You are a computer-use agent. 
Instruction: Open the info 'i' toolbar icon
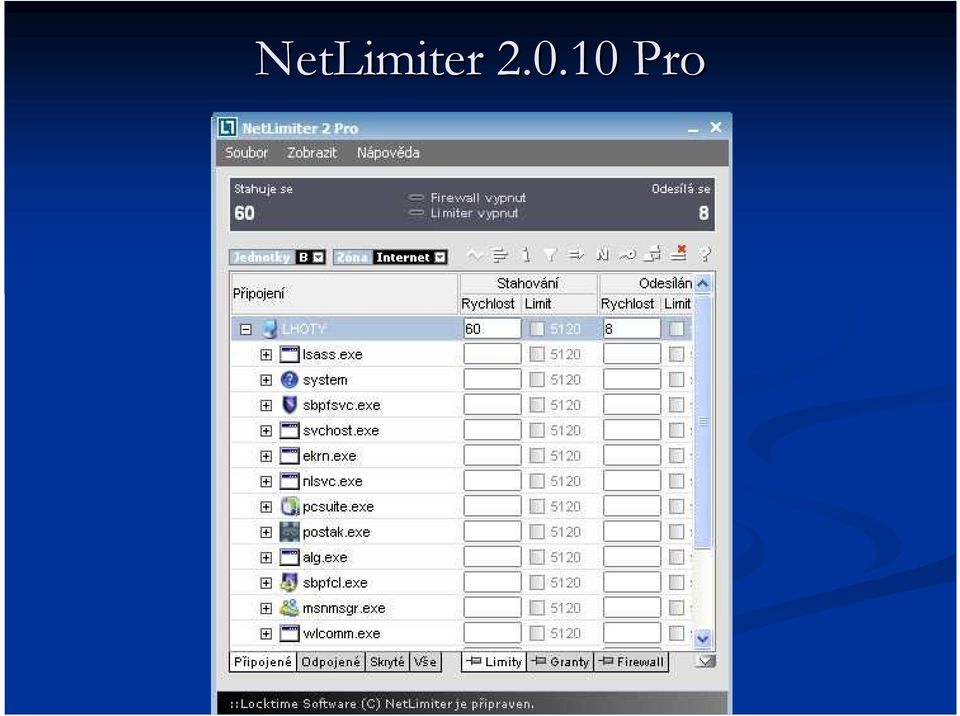[526, 255]
